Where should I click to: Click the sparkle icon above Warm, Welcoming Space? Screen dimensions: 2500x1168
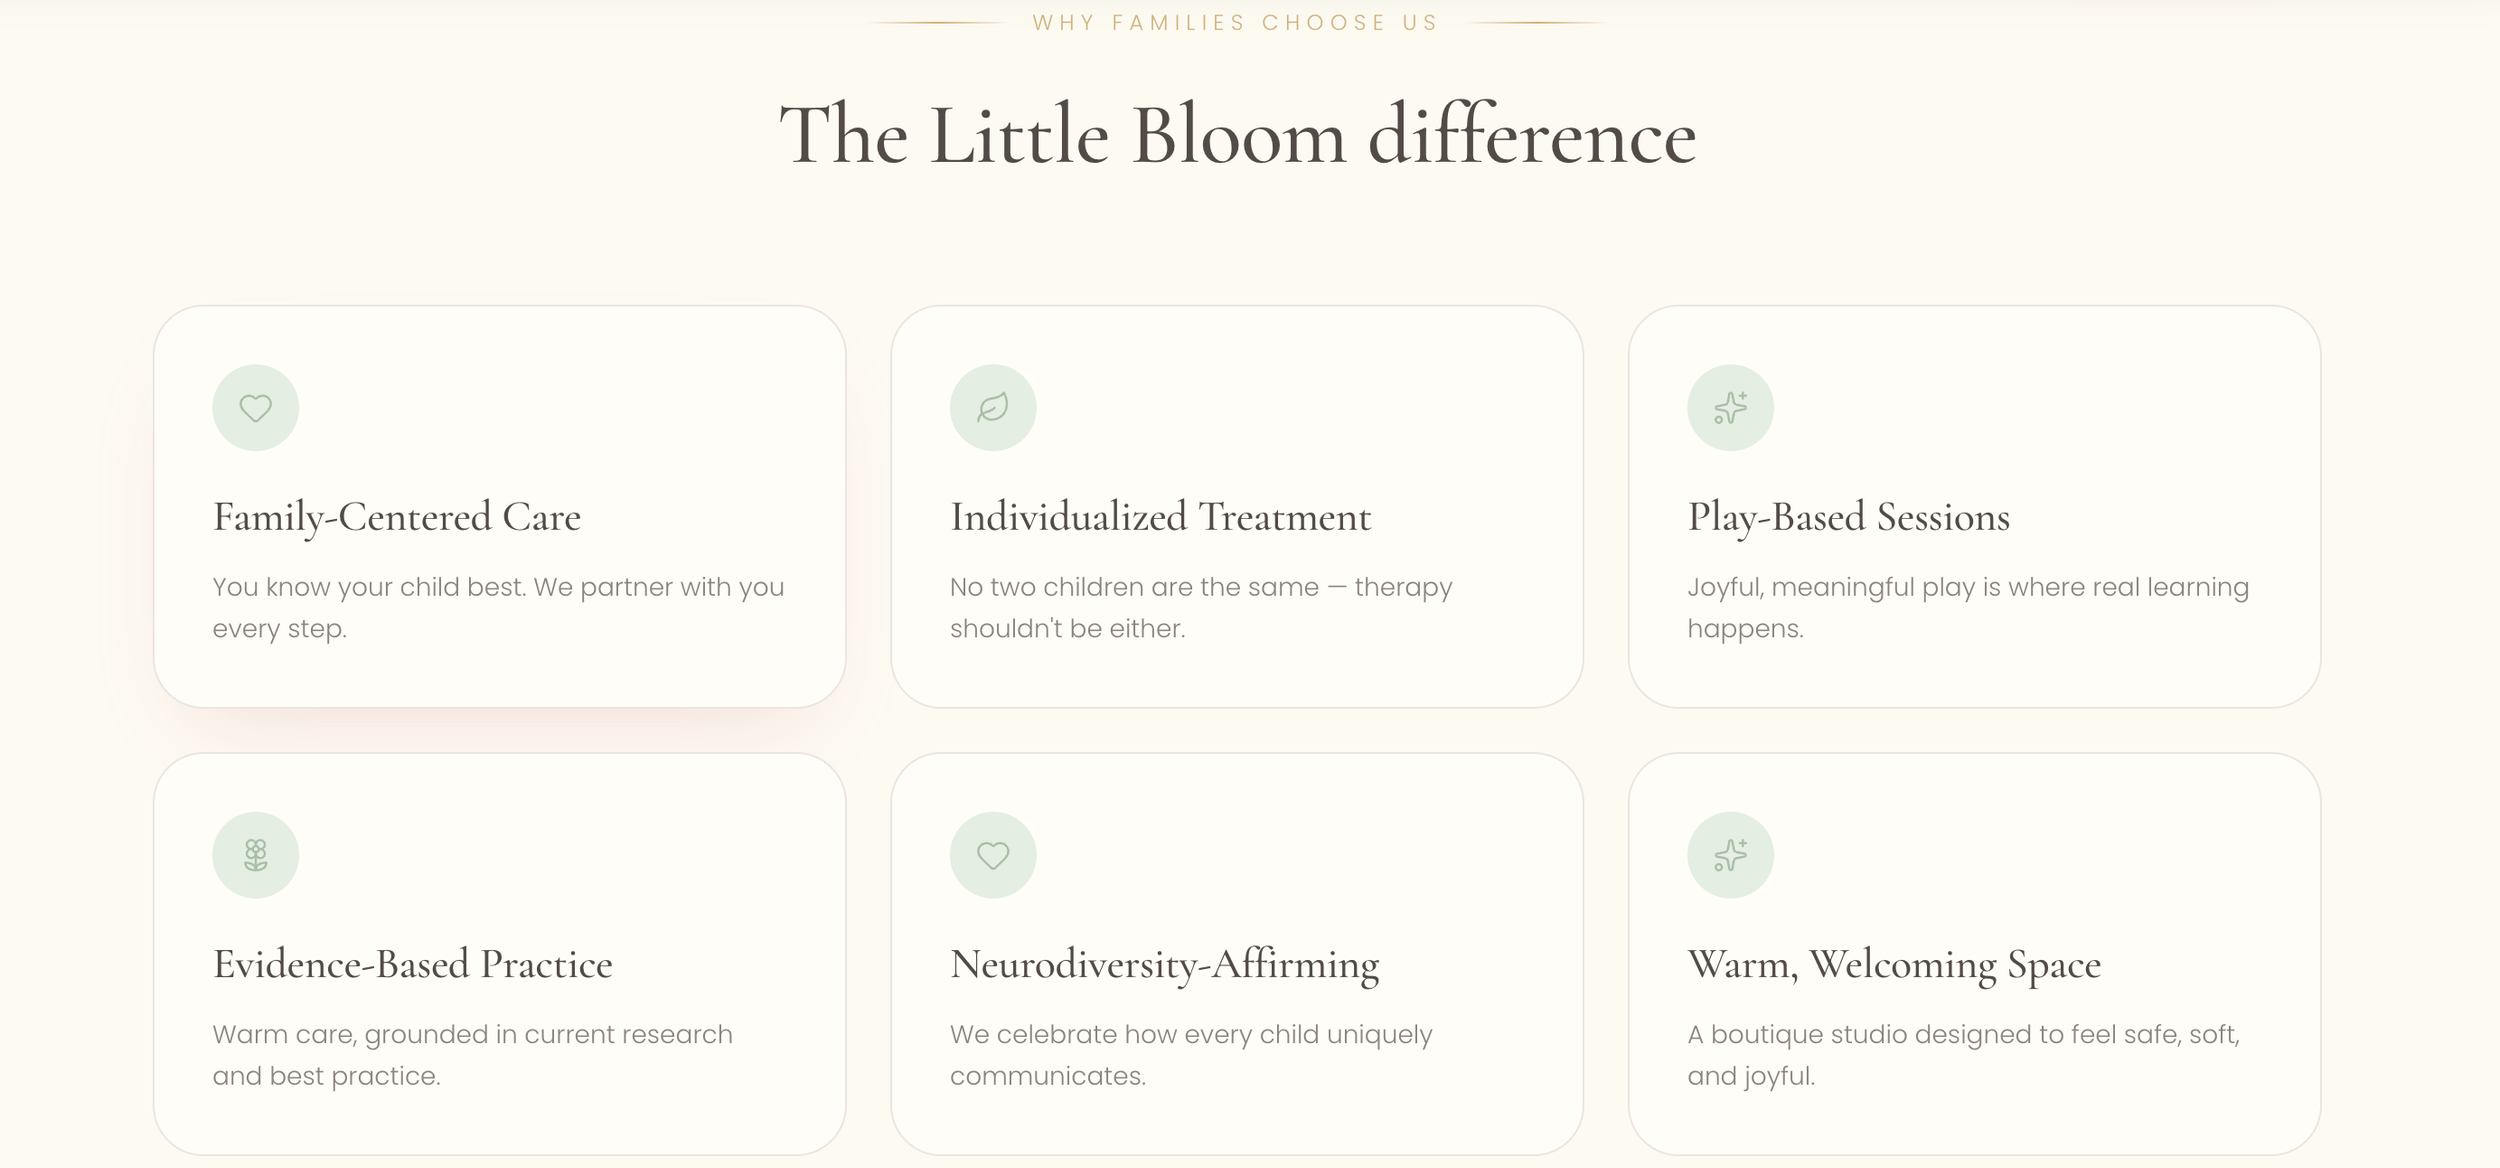(x=1730, y=855)
